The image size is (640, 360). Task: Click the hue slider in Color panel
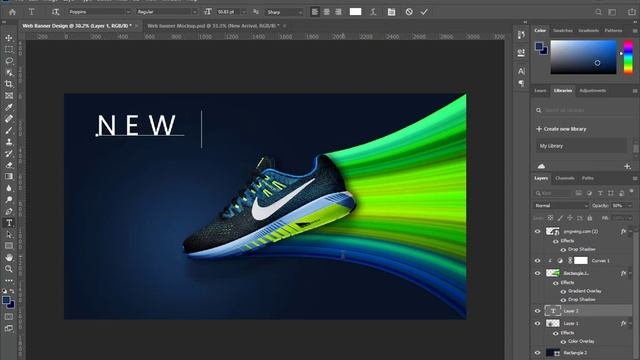[x=629, y=57]
